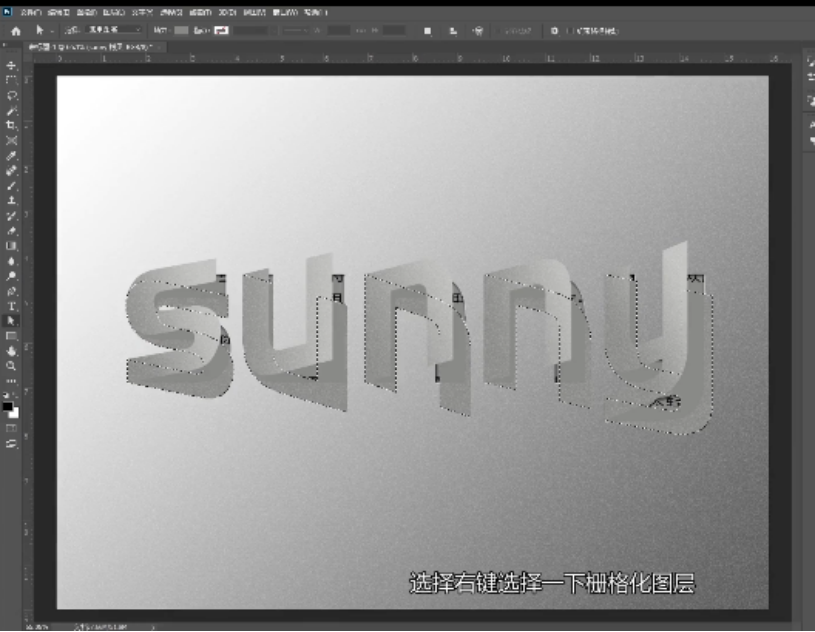
Task: Click the path alignment button
Action: tap(453, 31)
